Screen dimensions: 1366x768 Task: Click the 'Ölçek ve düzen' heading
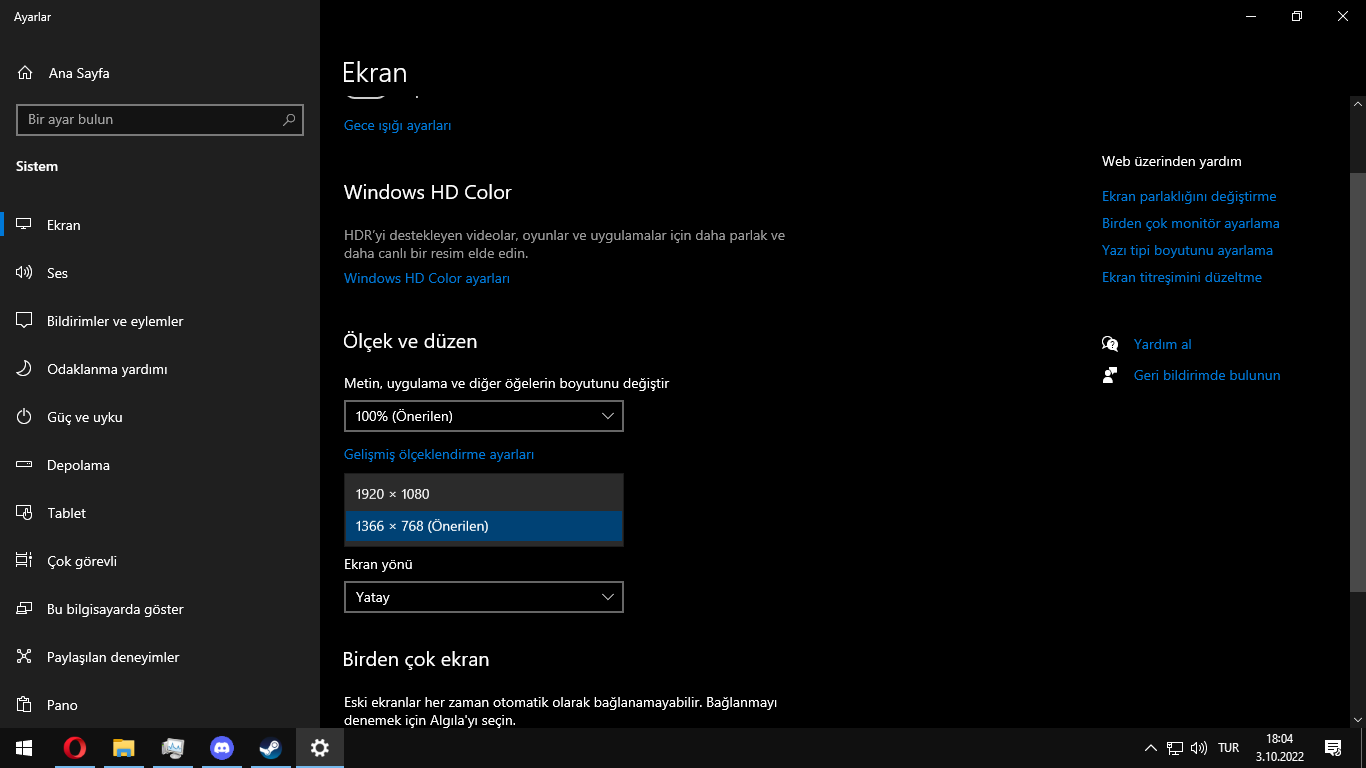(410, 341)
